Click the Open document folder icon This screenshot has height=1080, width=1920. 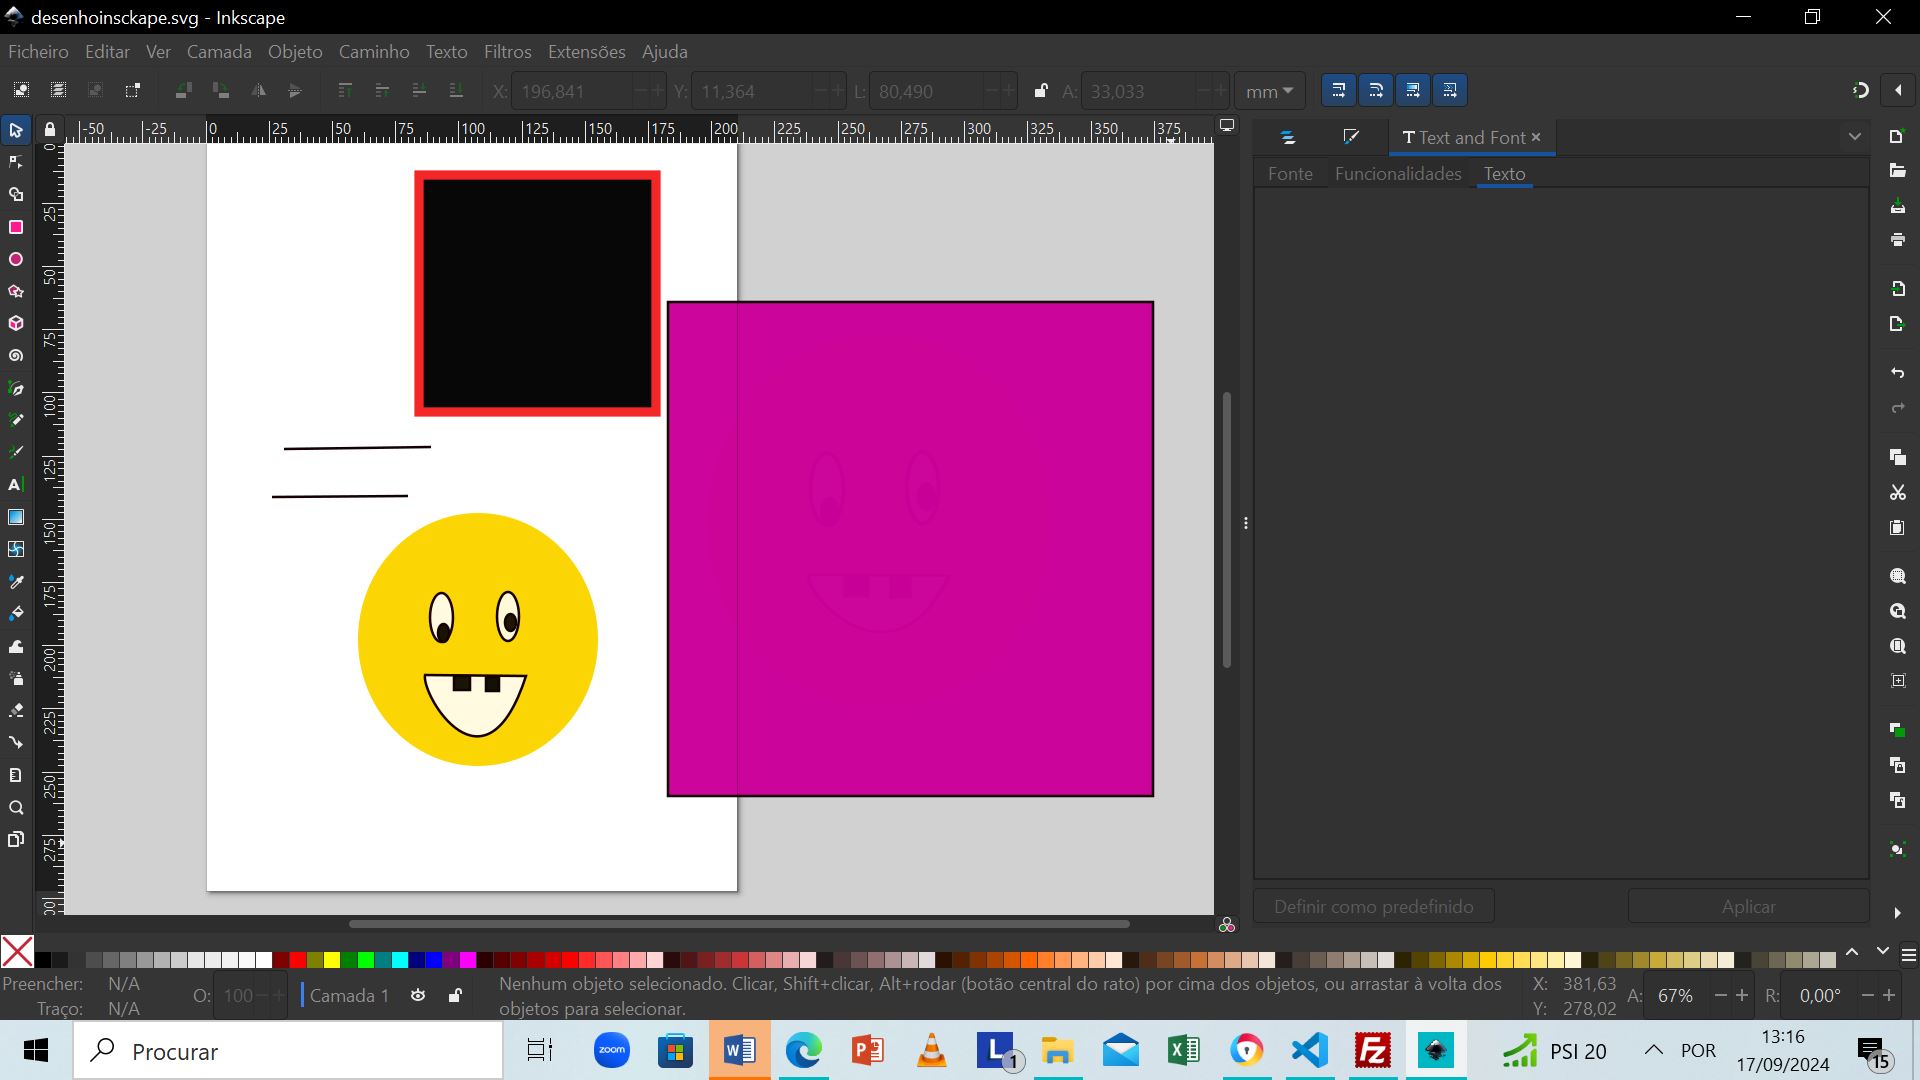click(x=1897, y=171)
